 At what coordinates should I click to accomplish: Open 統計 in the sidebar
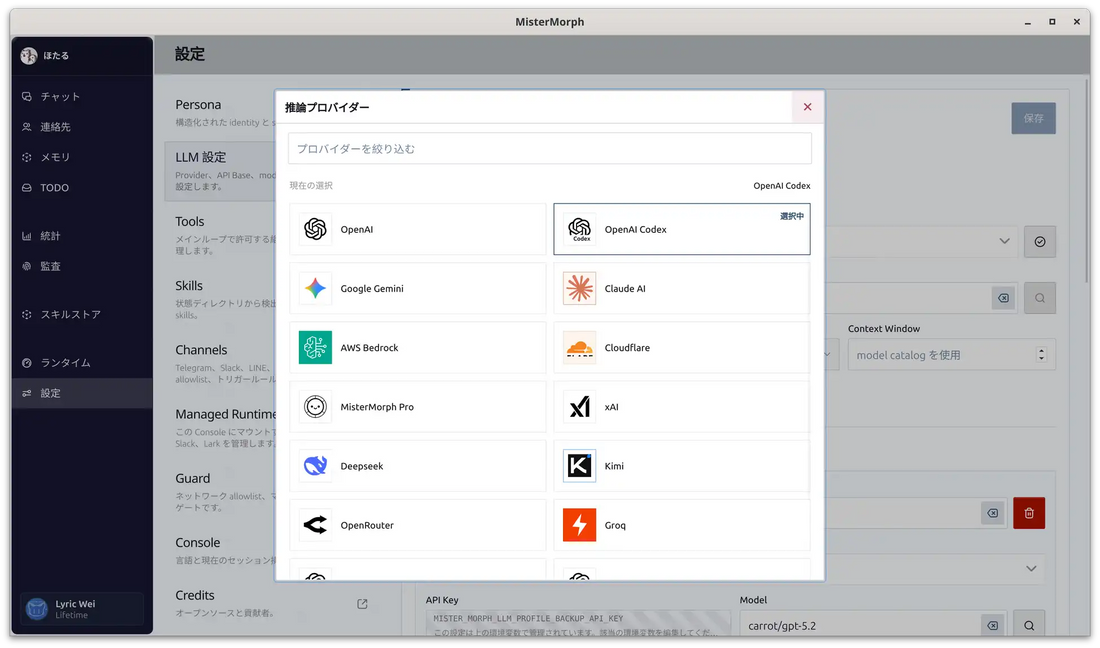(82, 236)
